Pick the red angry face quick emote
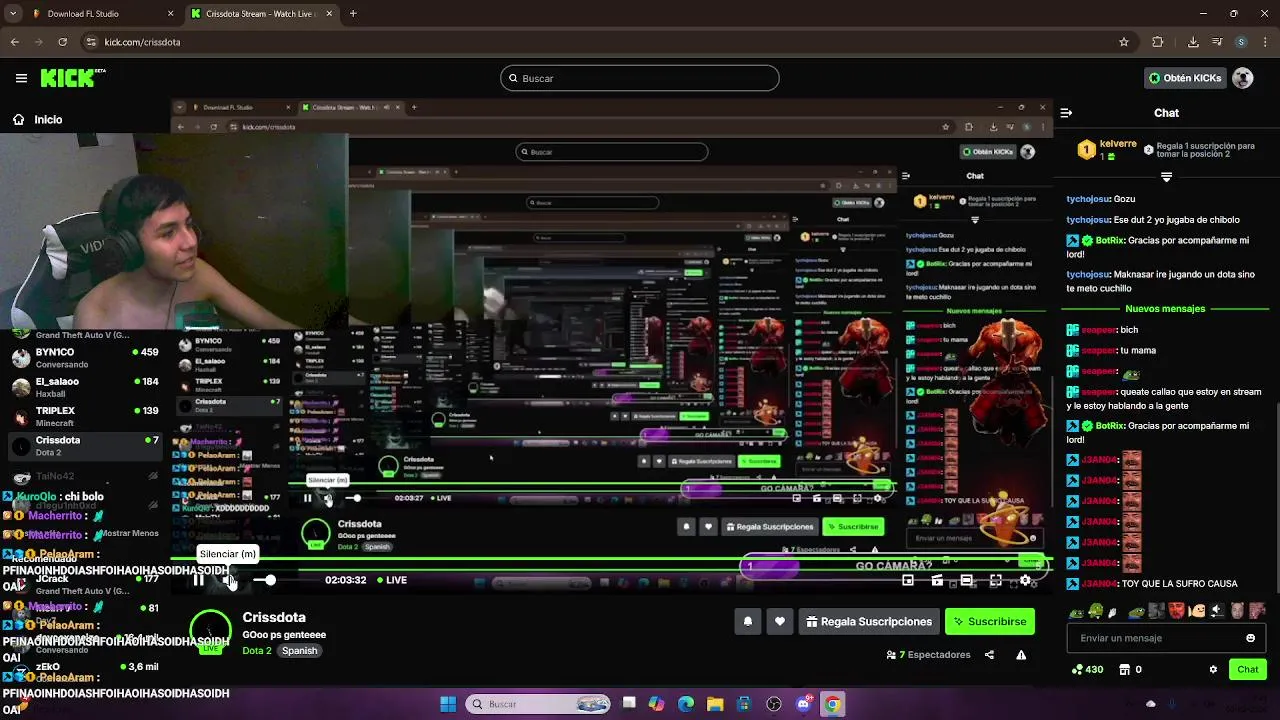The height and width of the screenshot is (720, 1280). point(1177,611)
